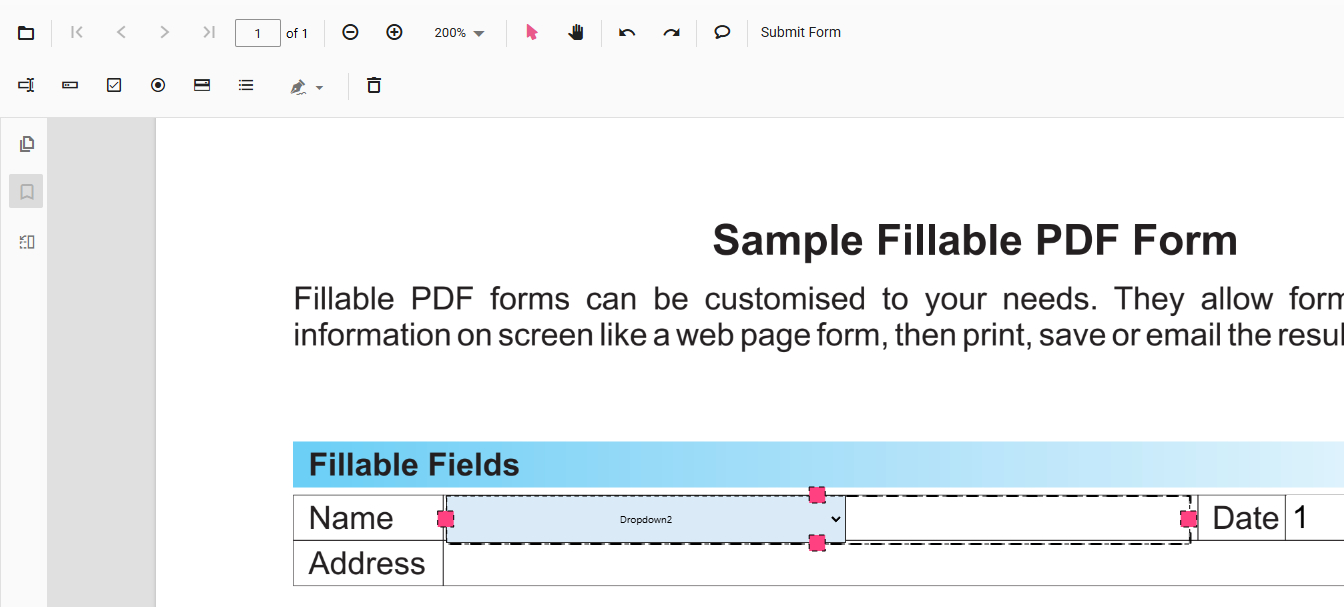Click the Submit Form button
The width and height of the screenshot is (1344, 607).
click(800, 33)
